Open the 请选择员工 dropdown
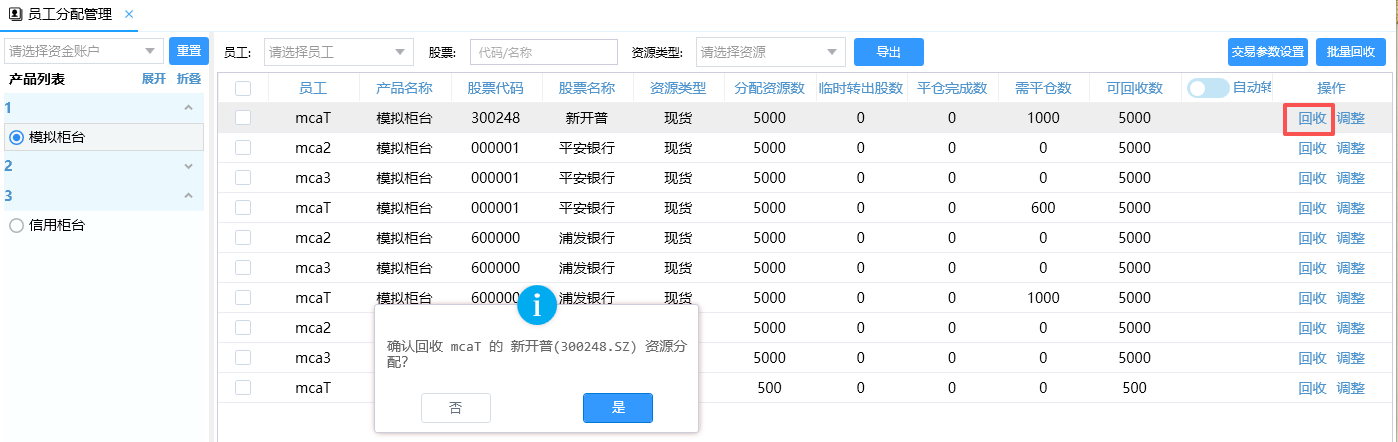 click(x=338, y=52)
